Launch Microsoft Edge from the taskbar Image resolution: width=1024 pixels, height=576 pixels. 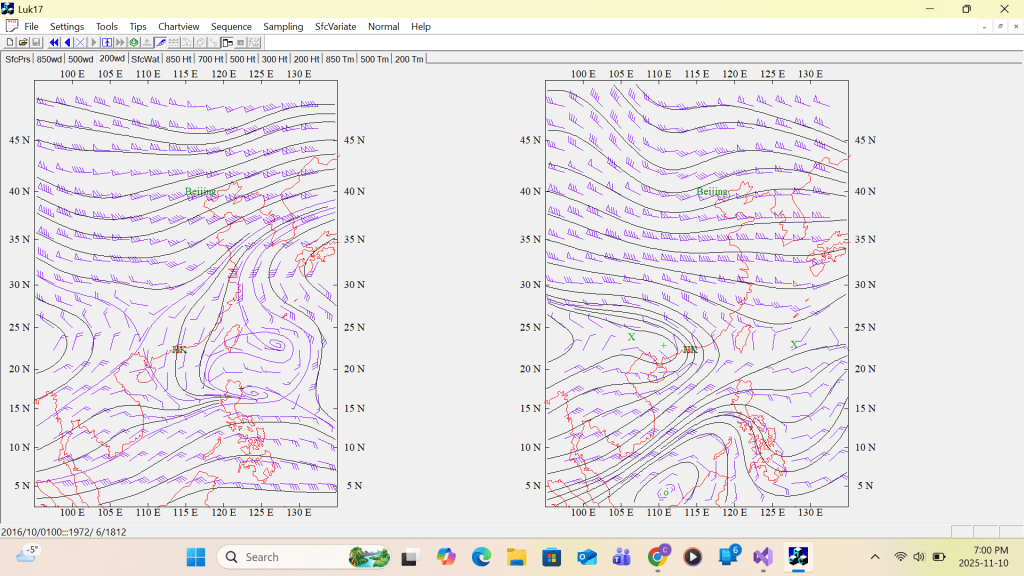coord(481,557)
